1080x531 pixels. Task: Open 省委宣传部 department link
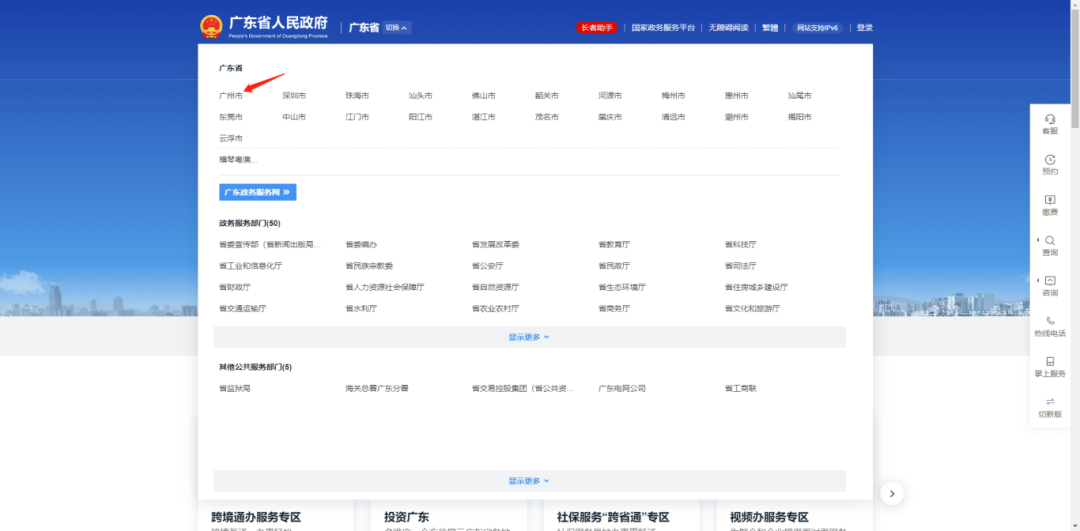pos(270,244)
